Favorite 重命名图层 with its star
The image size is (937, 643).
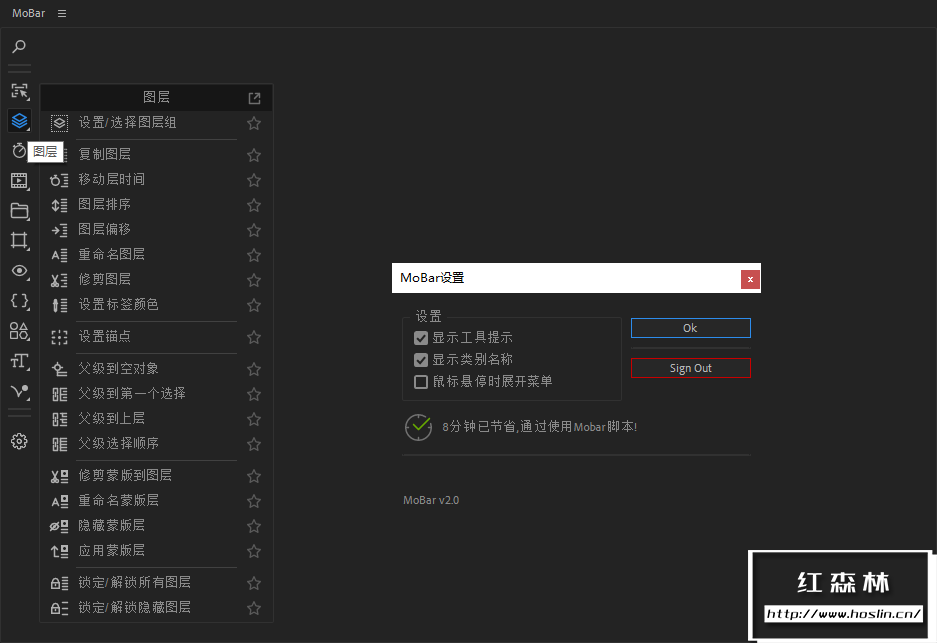(254, 255)
